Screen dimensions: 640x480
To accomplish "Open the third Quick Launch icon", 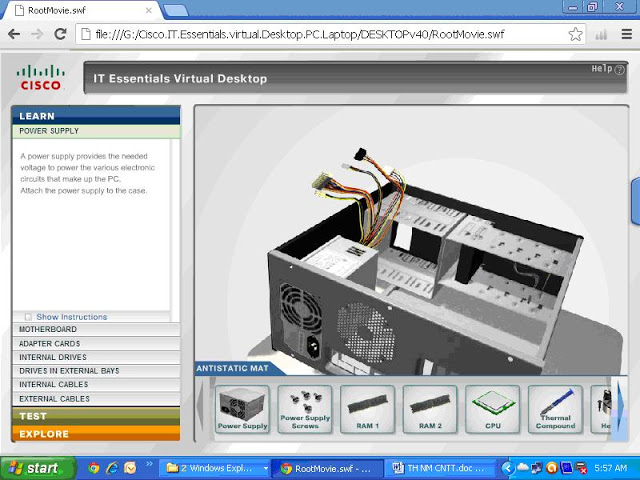I will pyautogui.click(x=130, y=468).
